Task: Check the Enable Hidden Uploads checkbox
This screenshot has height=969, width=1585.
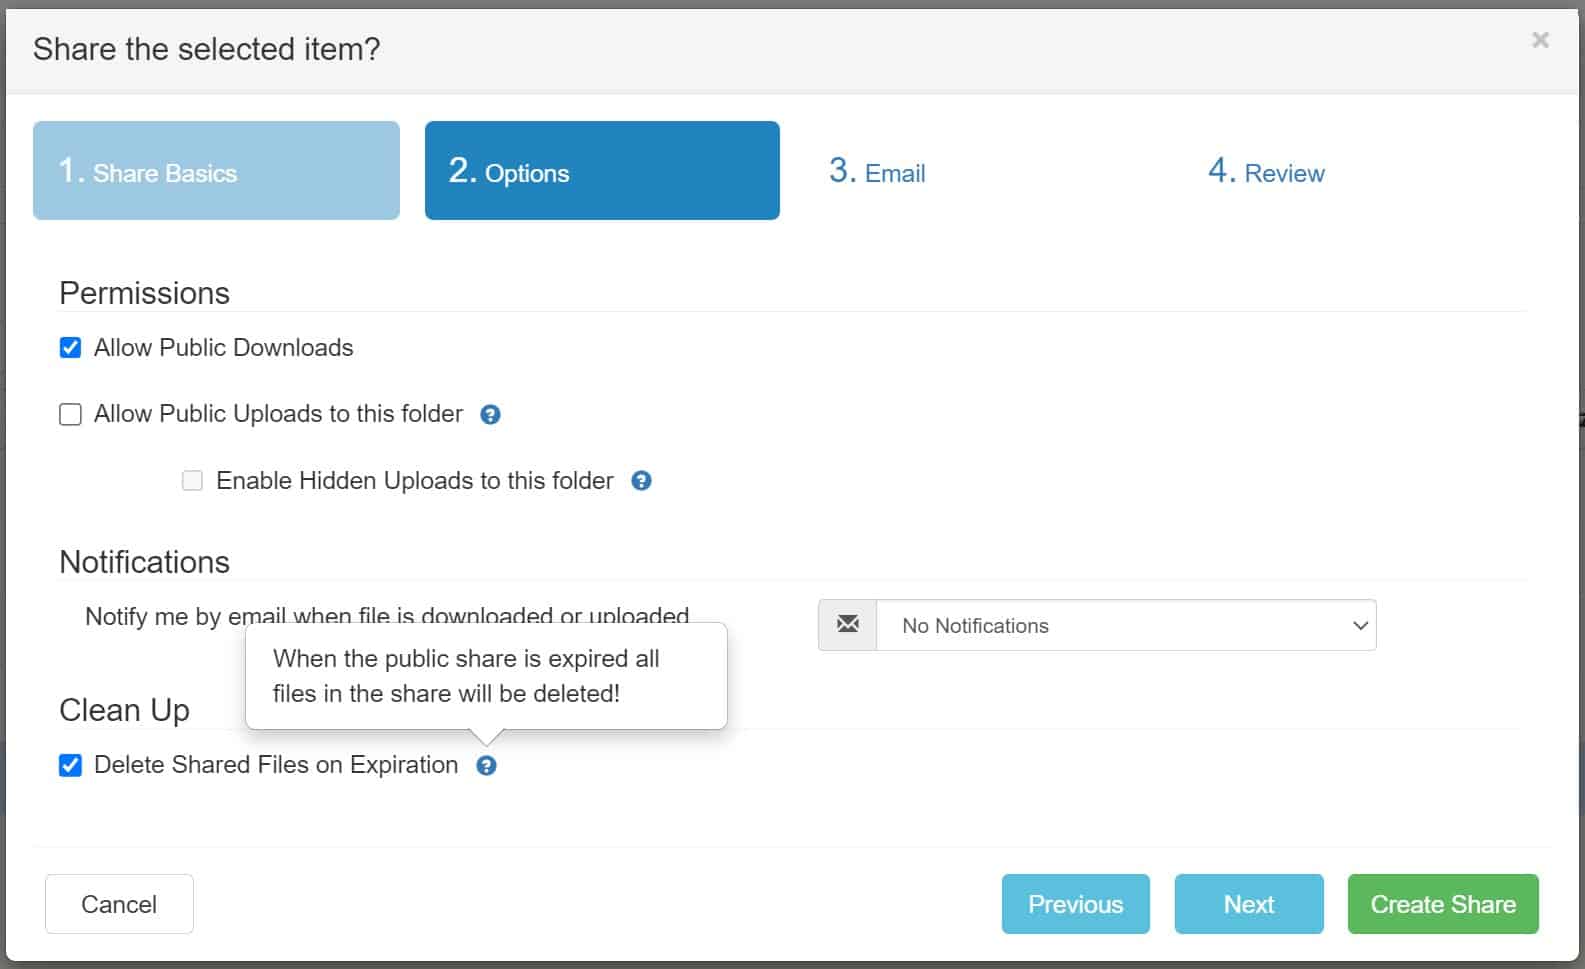Action: [192, 481]
